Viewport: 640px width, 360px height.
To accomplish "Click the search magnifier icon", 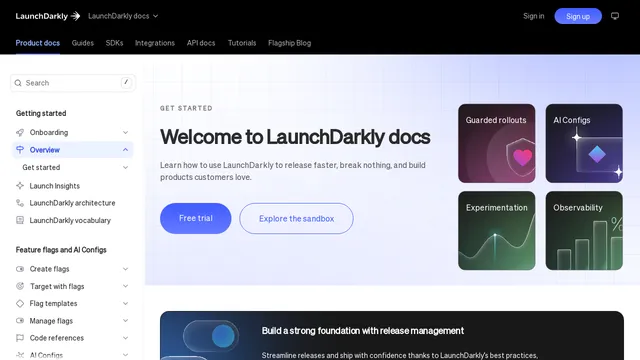I will 18,83.
